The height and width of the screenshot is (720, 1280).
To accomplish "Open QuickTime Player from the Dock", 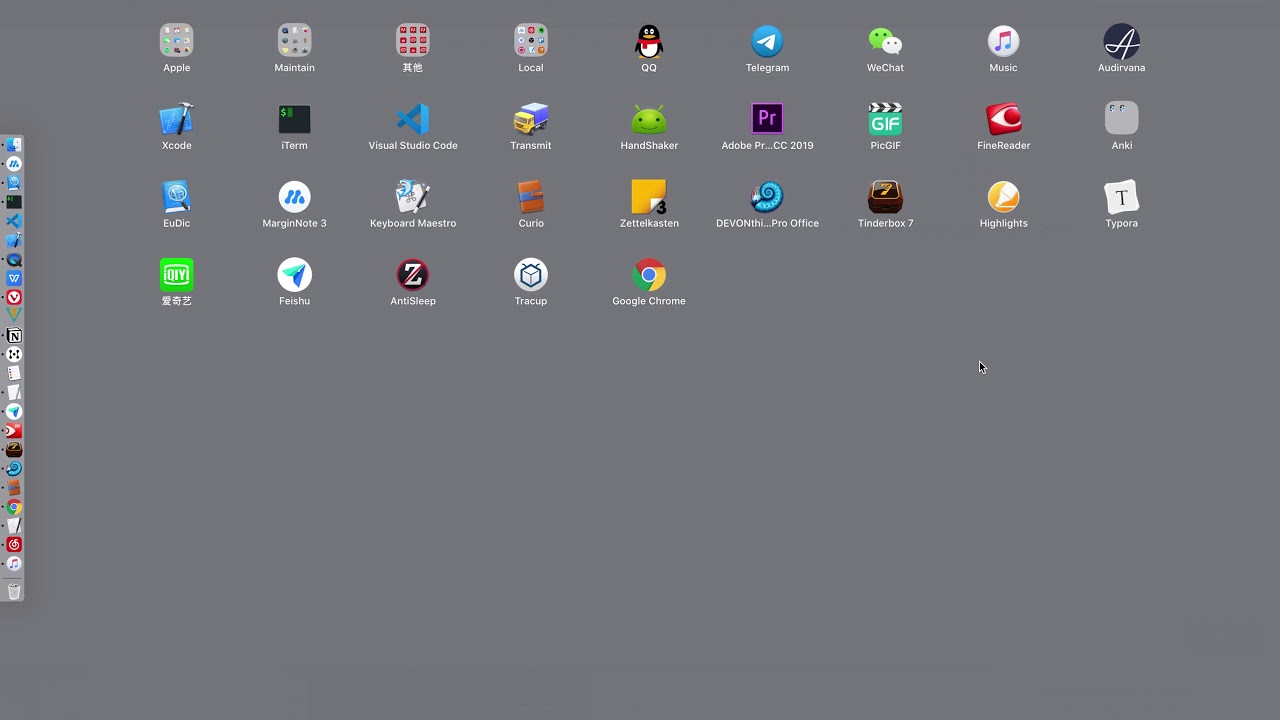I will point(14,259).
